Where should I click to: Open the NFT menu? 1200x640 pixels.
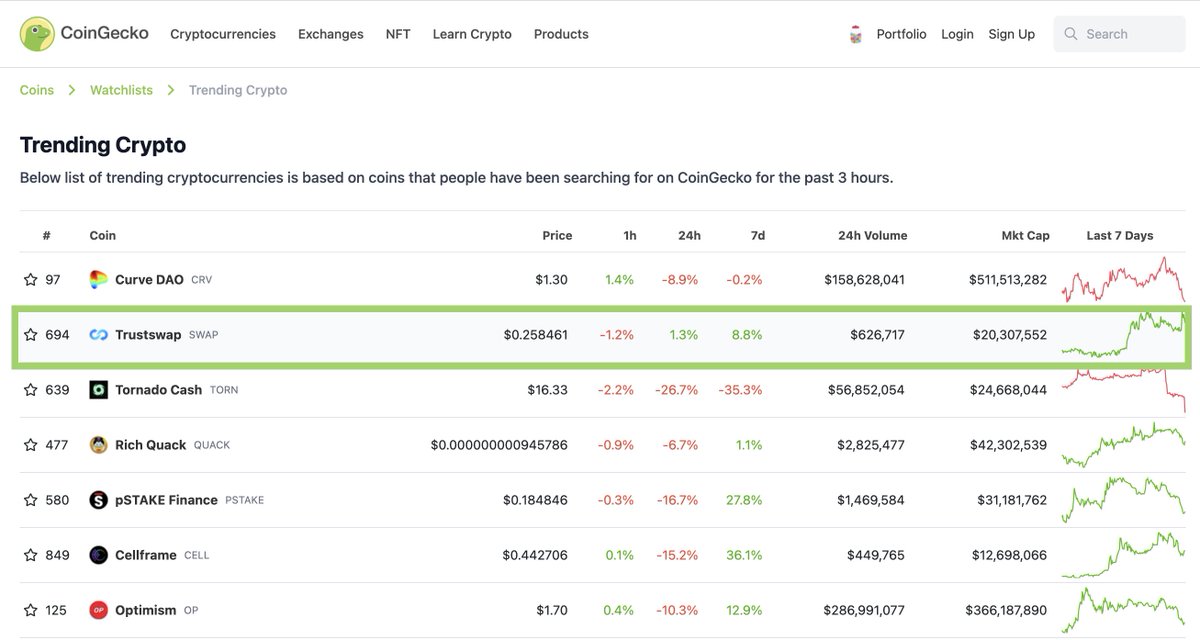(398, 34)
